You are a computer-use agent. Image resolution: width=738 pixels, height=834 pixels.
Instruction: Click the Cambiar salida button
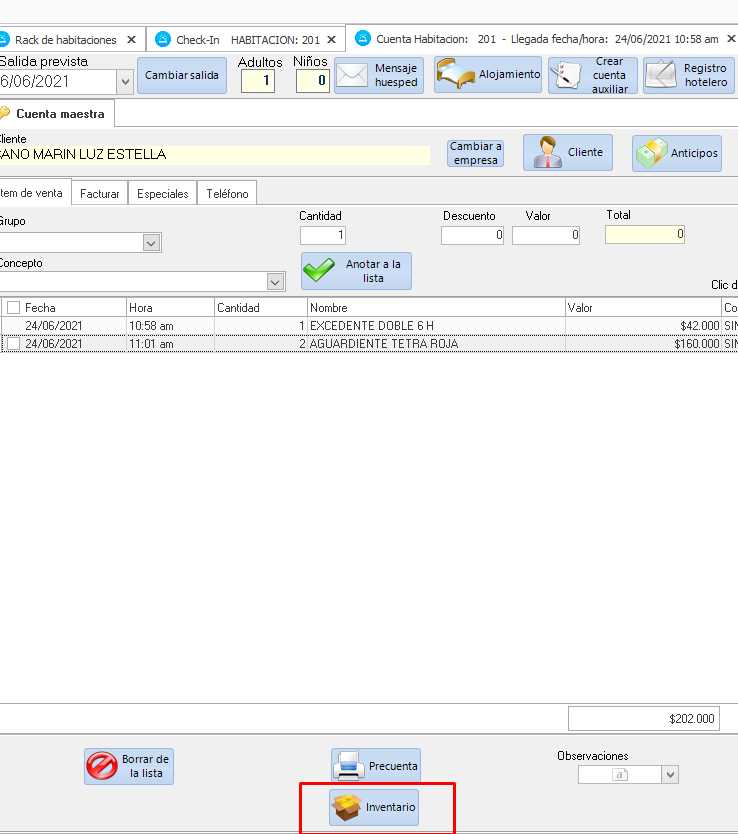click(x=181, y=76)
